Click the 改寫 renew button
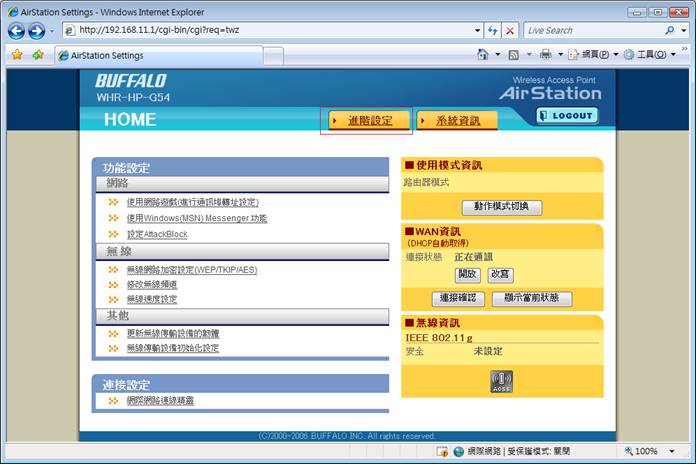Image resolution: width=696 pixels, height=464 pixels. click(500, 275)
